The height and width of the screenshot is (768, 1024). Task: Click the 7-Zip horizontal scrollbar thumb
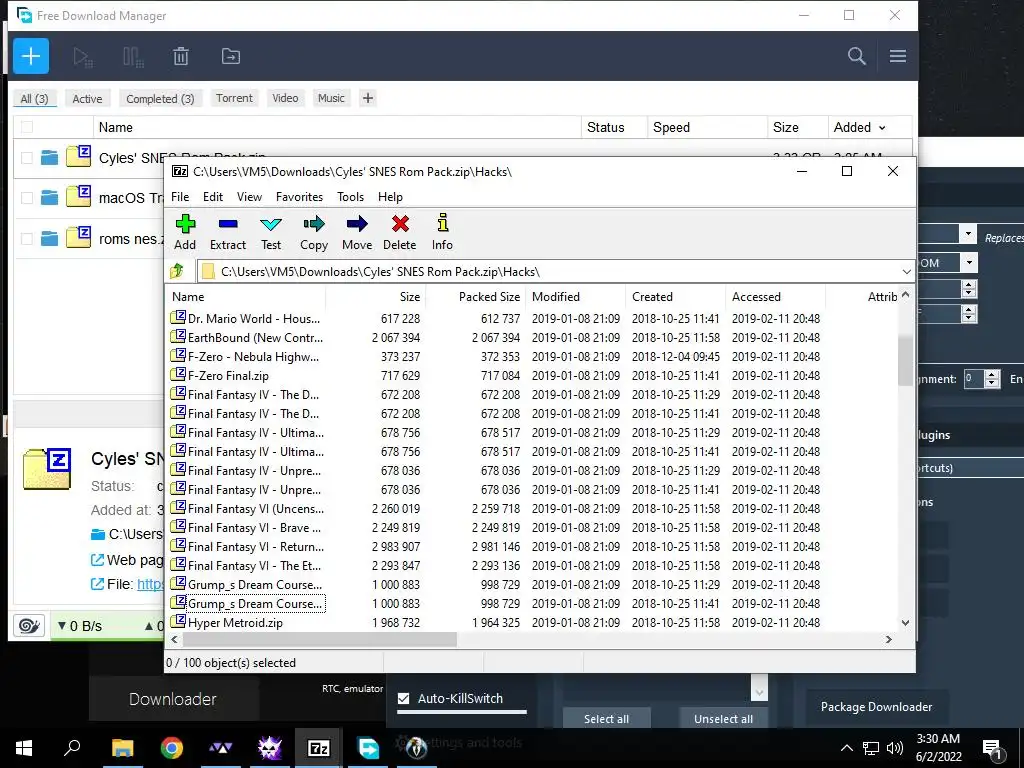pos(318,639)
